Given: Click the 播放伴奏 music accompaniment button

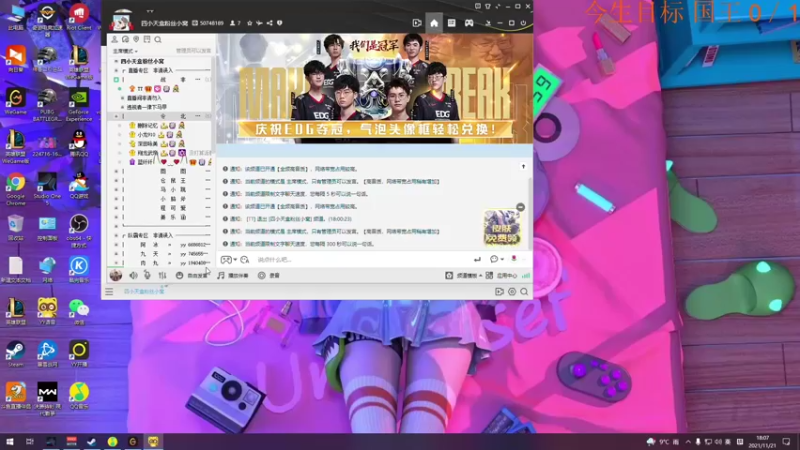Looking at the screenshot, I should pyautogui.click(x=233, y=276).
